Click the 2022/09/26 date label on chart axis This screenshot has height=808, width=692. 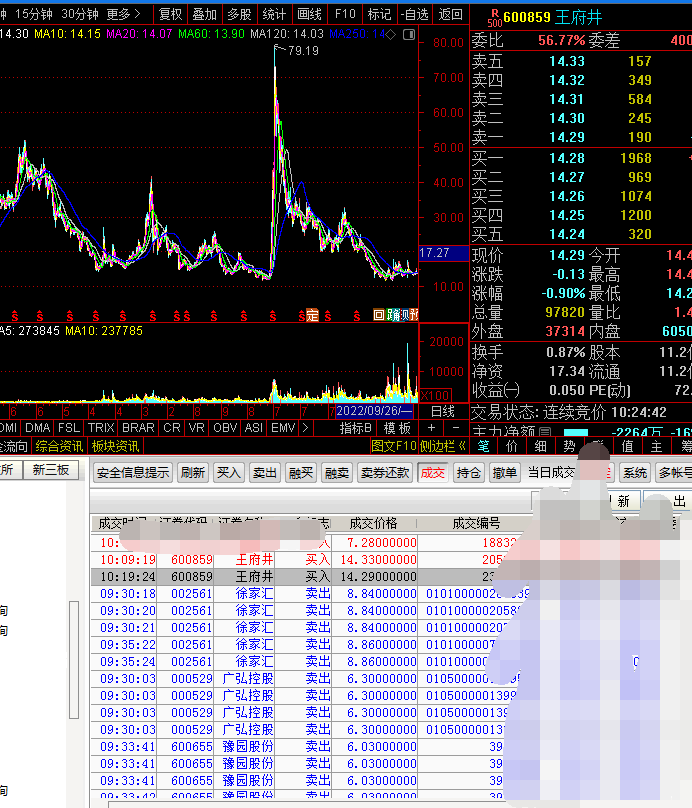coord(375,411)
